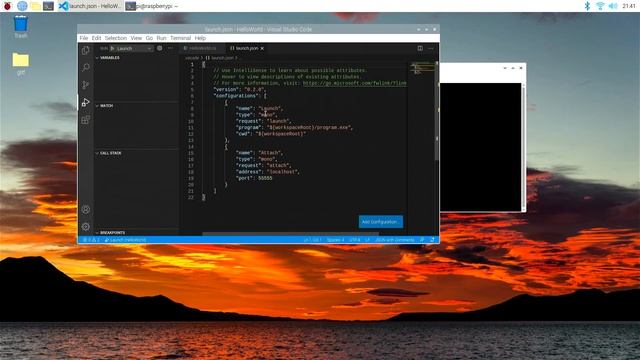The image size is (640, 360).
Task: Open the Launch configuration dropdown
Action: (134, 49)
